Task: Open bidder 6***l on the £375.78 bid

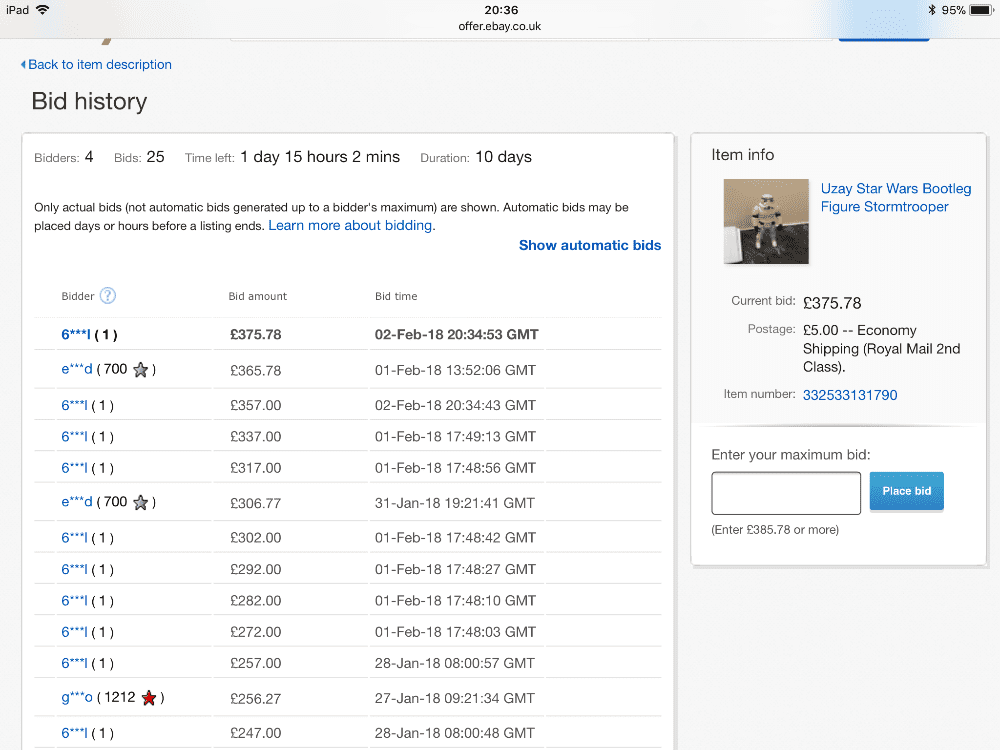Action: click(x=75, y=335)
